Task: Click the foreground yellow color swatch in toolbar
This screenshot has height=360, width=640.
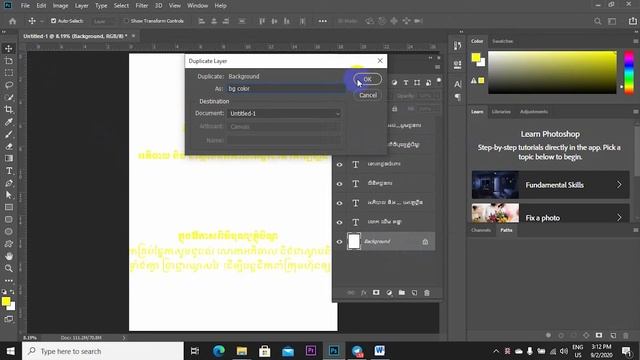Action: point(6,301)
